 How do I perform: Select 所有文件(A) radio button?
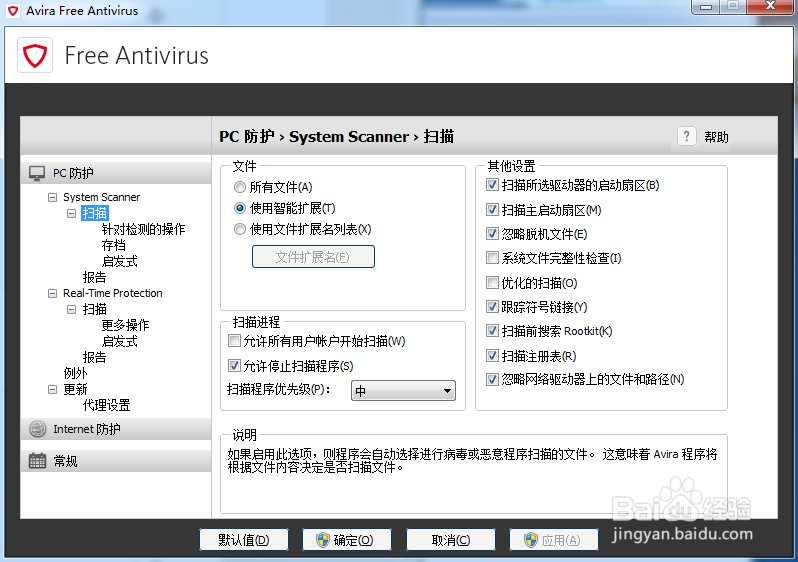click(240, 187)
